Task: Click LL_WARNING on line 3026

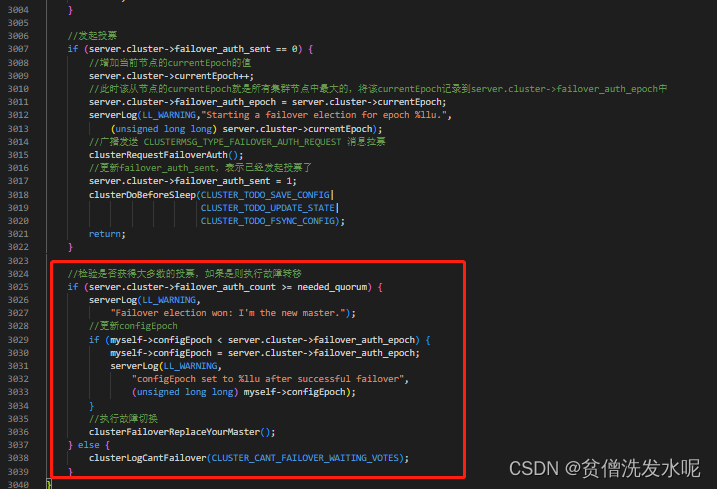Action: 169,300
